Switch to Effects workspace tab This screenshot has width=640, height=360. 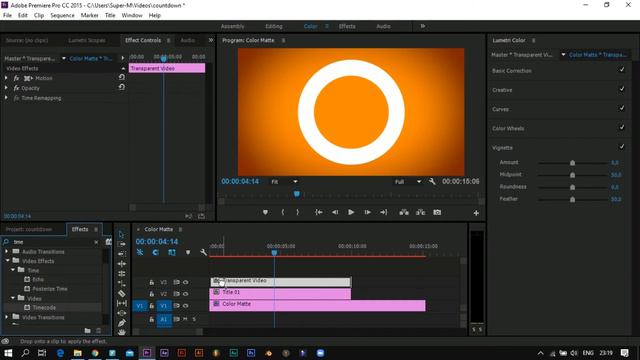[x=347, y=27]
